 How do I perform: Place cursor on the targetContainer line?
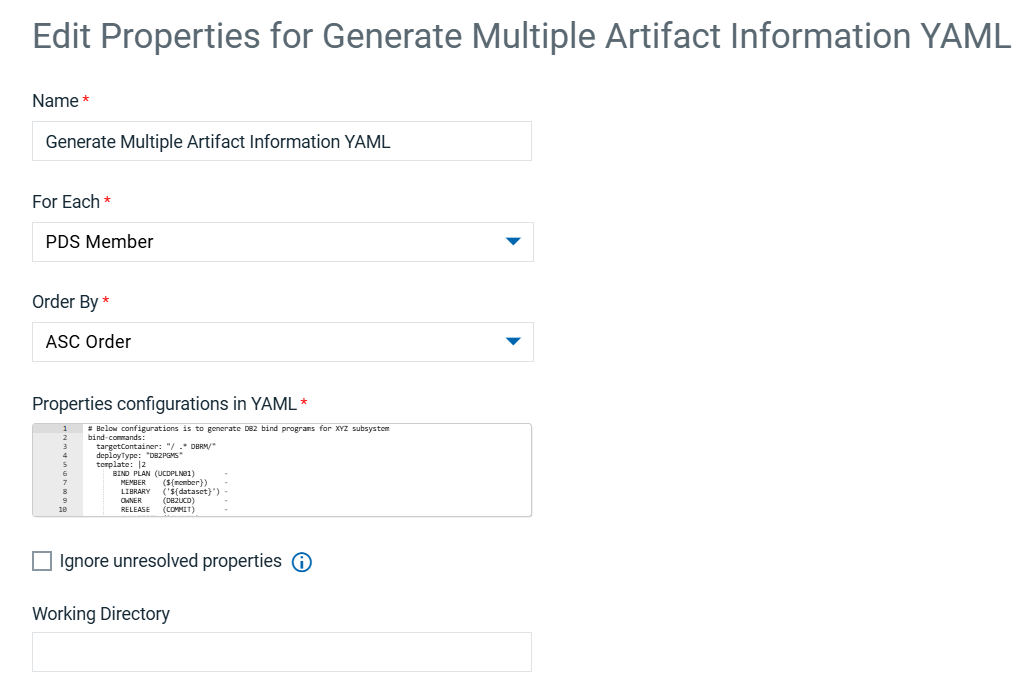pos(156,447)
